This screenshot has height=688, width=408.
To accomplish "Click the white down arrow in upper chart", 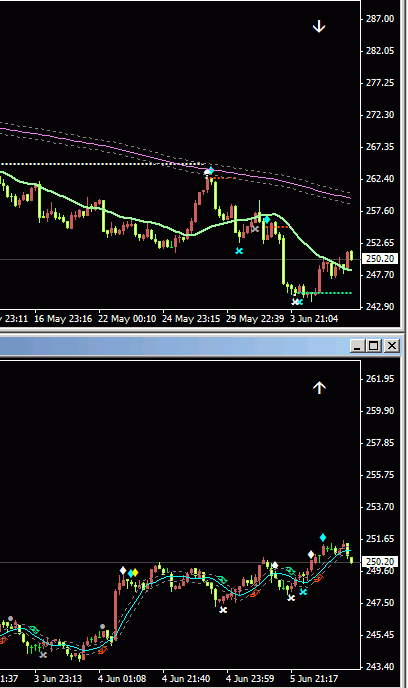I will point(319,27).
